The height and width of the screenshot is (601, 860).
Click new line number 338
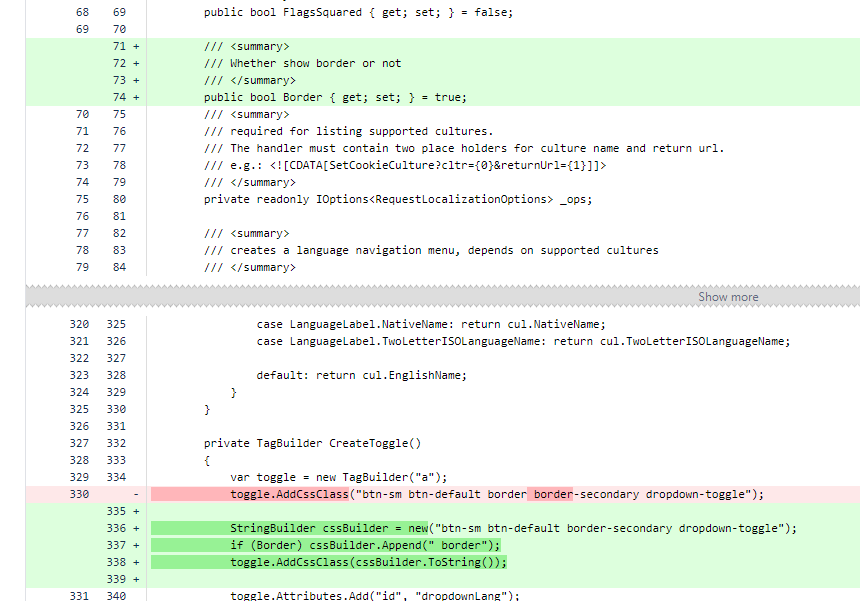116,562
